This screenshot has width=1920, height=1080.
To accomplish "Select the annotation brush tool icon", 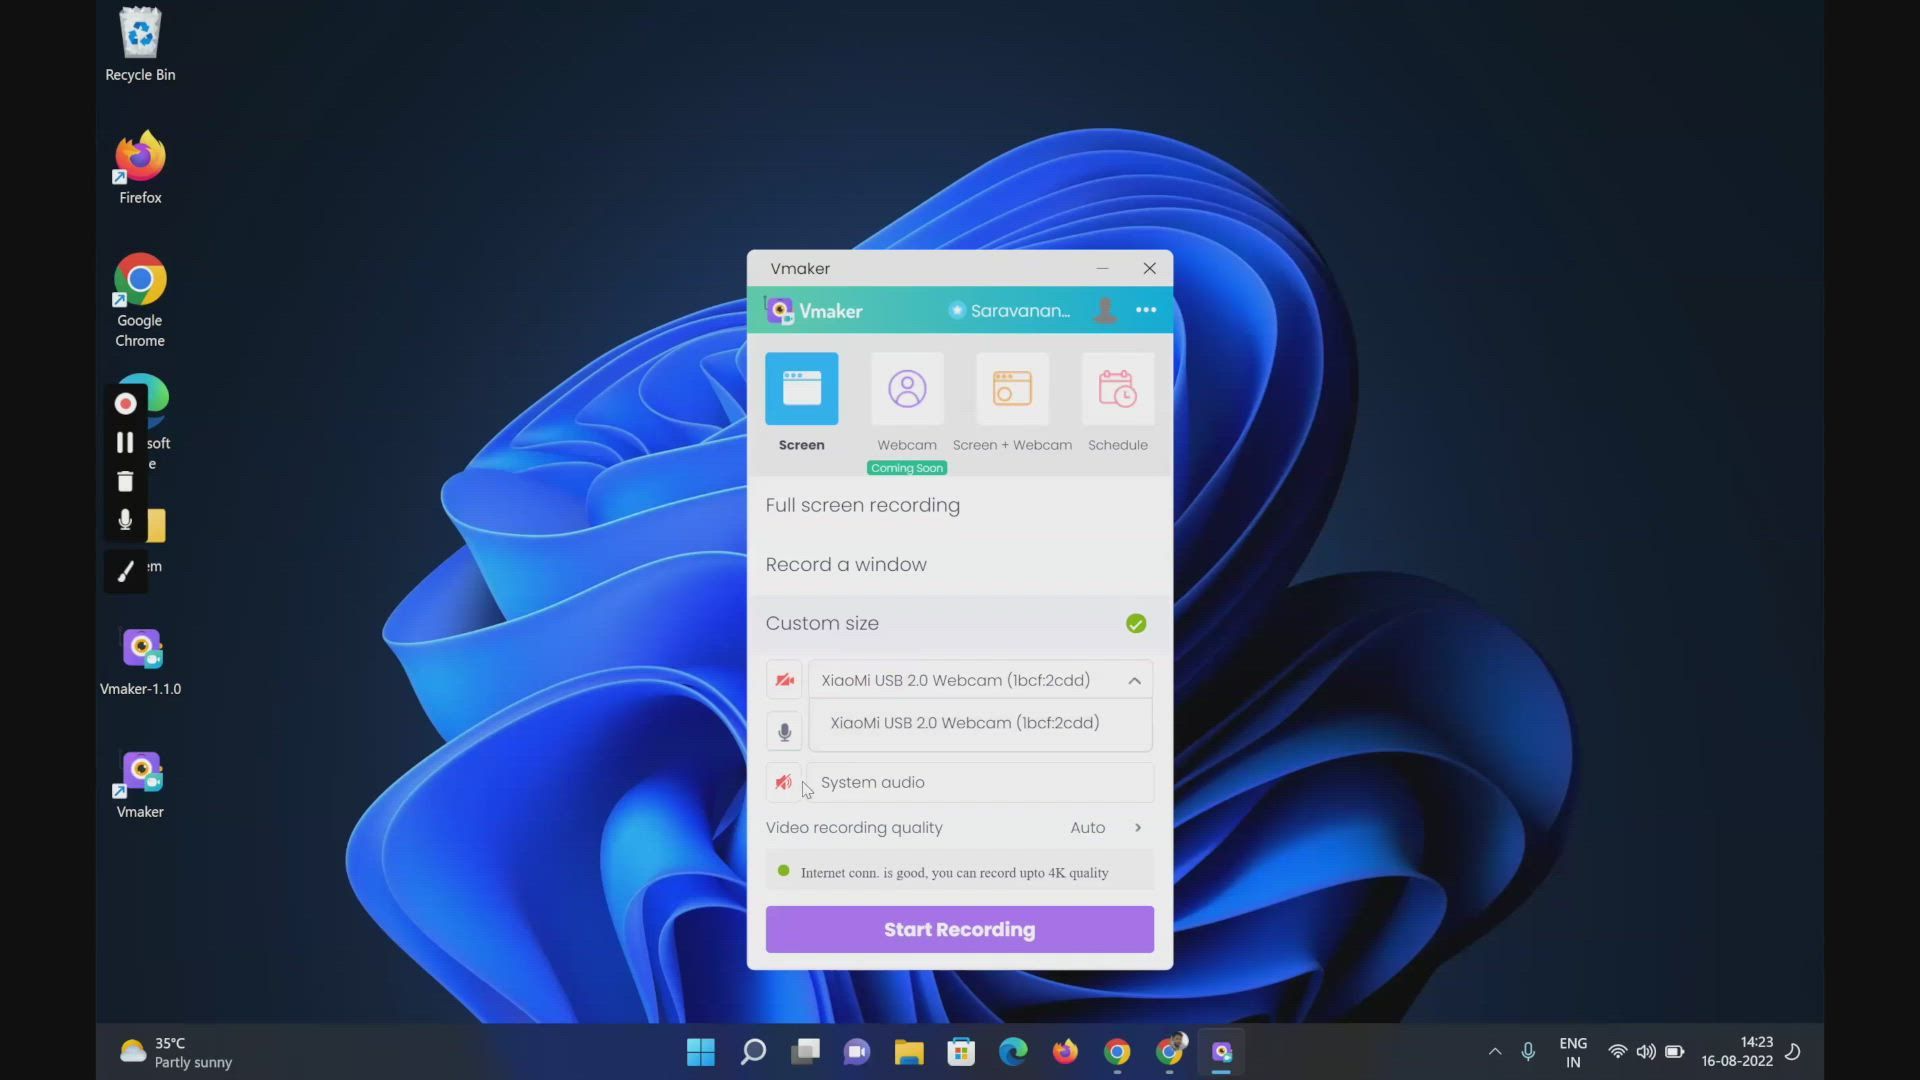I will click(125, 571).
